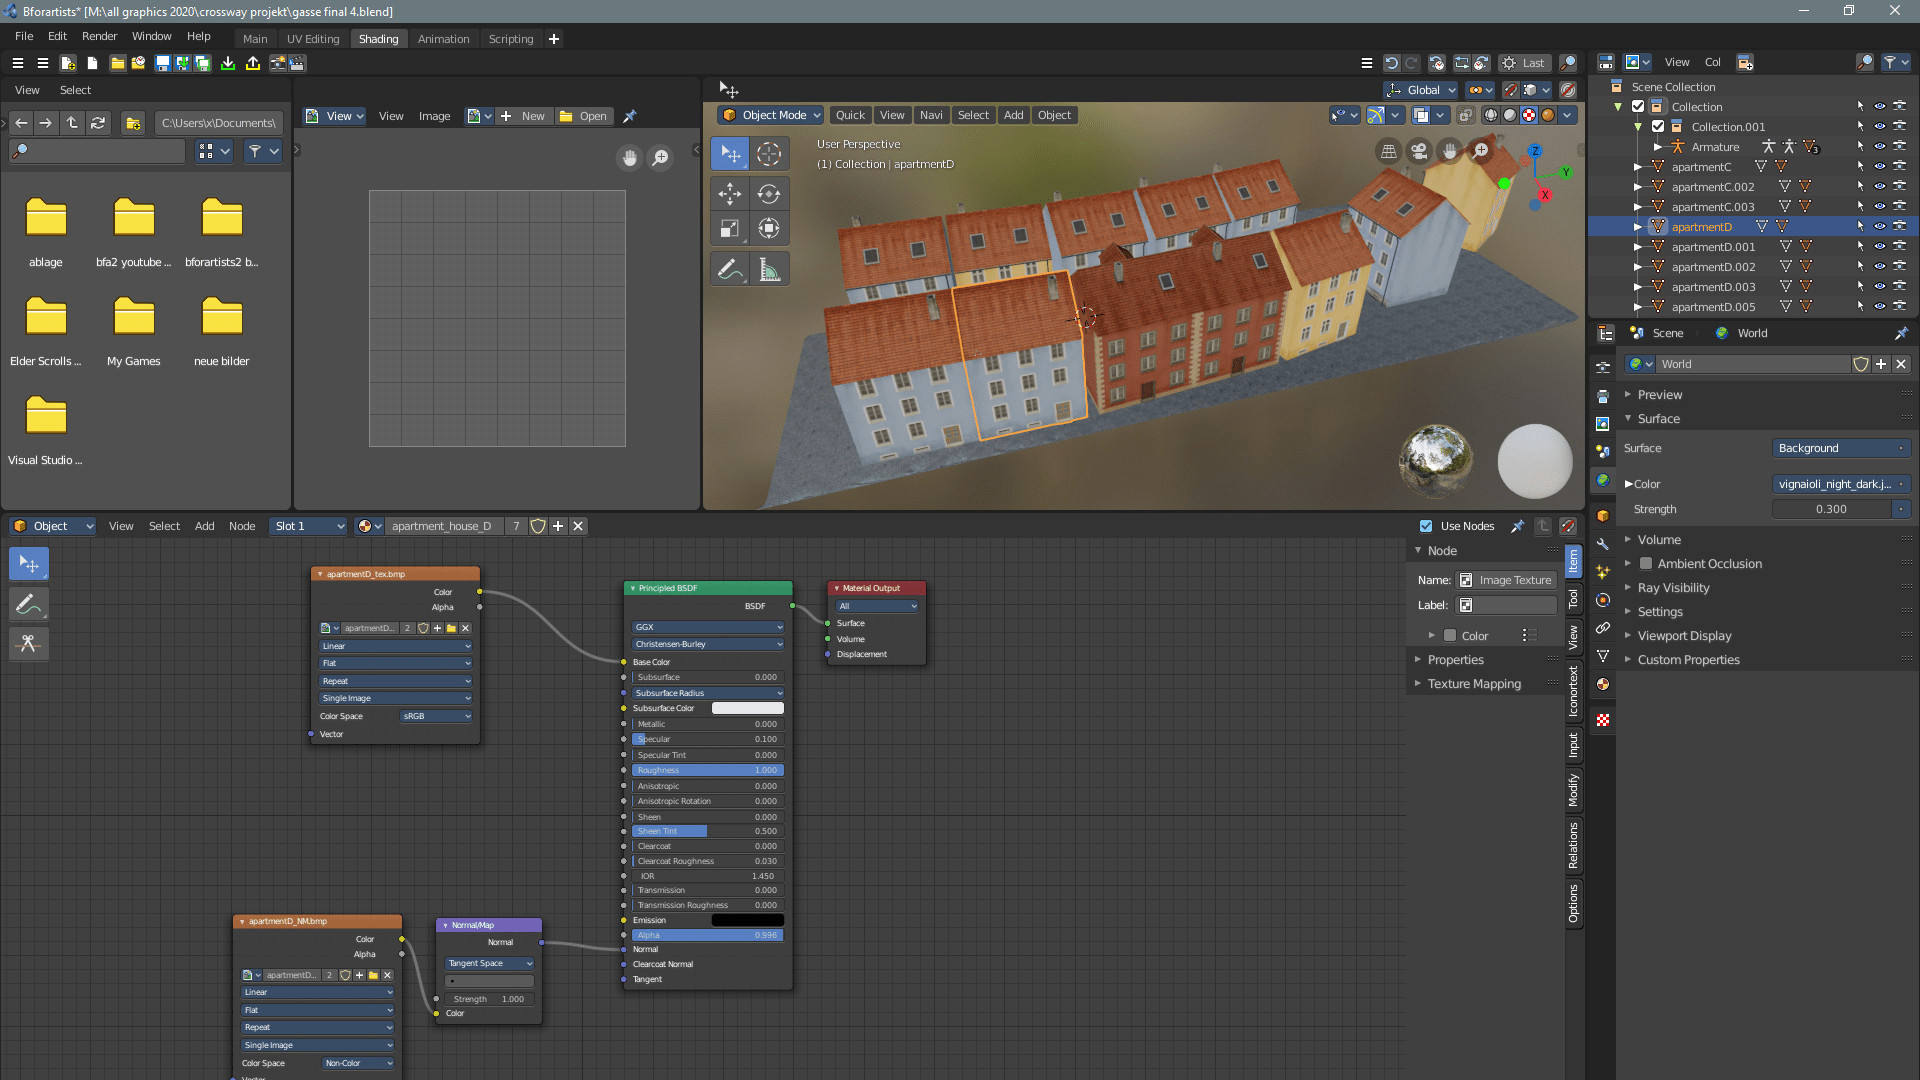The height and width of the screenshot is (1080, 1920).
Task: Switch viewport to perspective/orthographic grid icon
Action: pyautogui.click(x=1388, y=151)
